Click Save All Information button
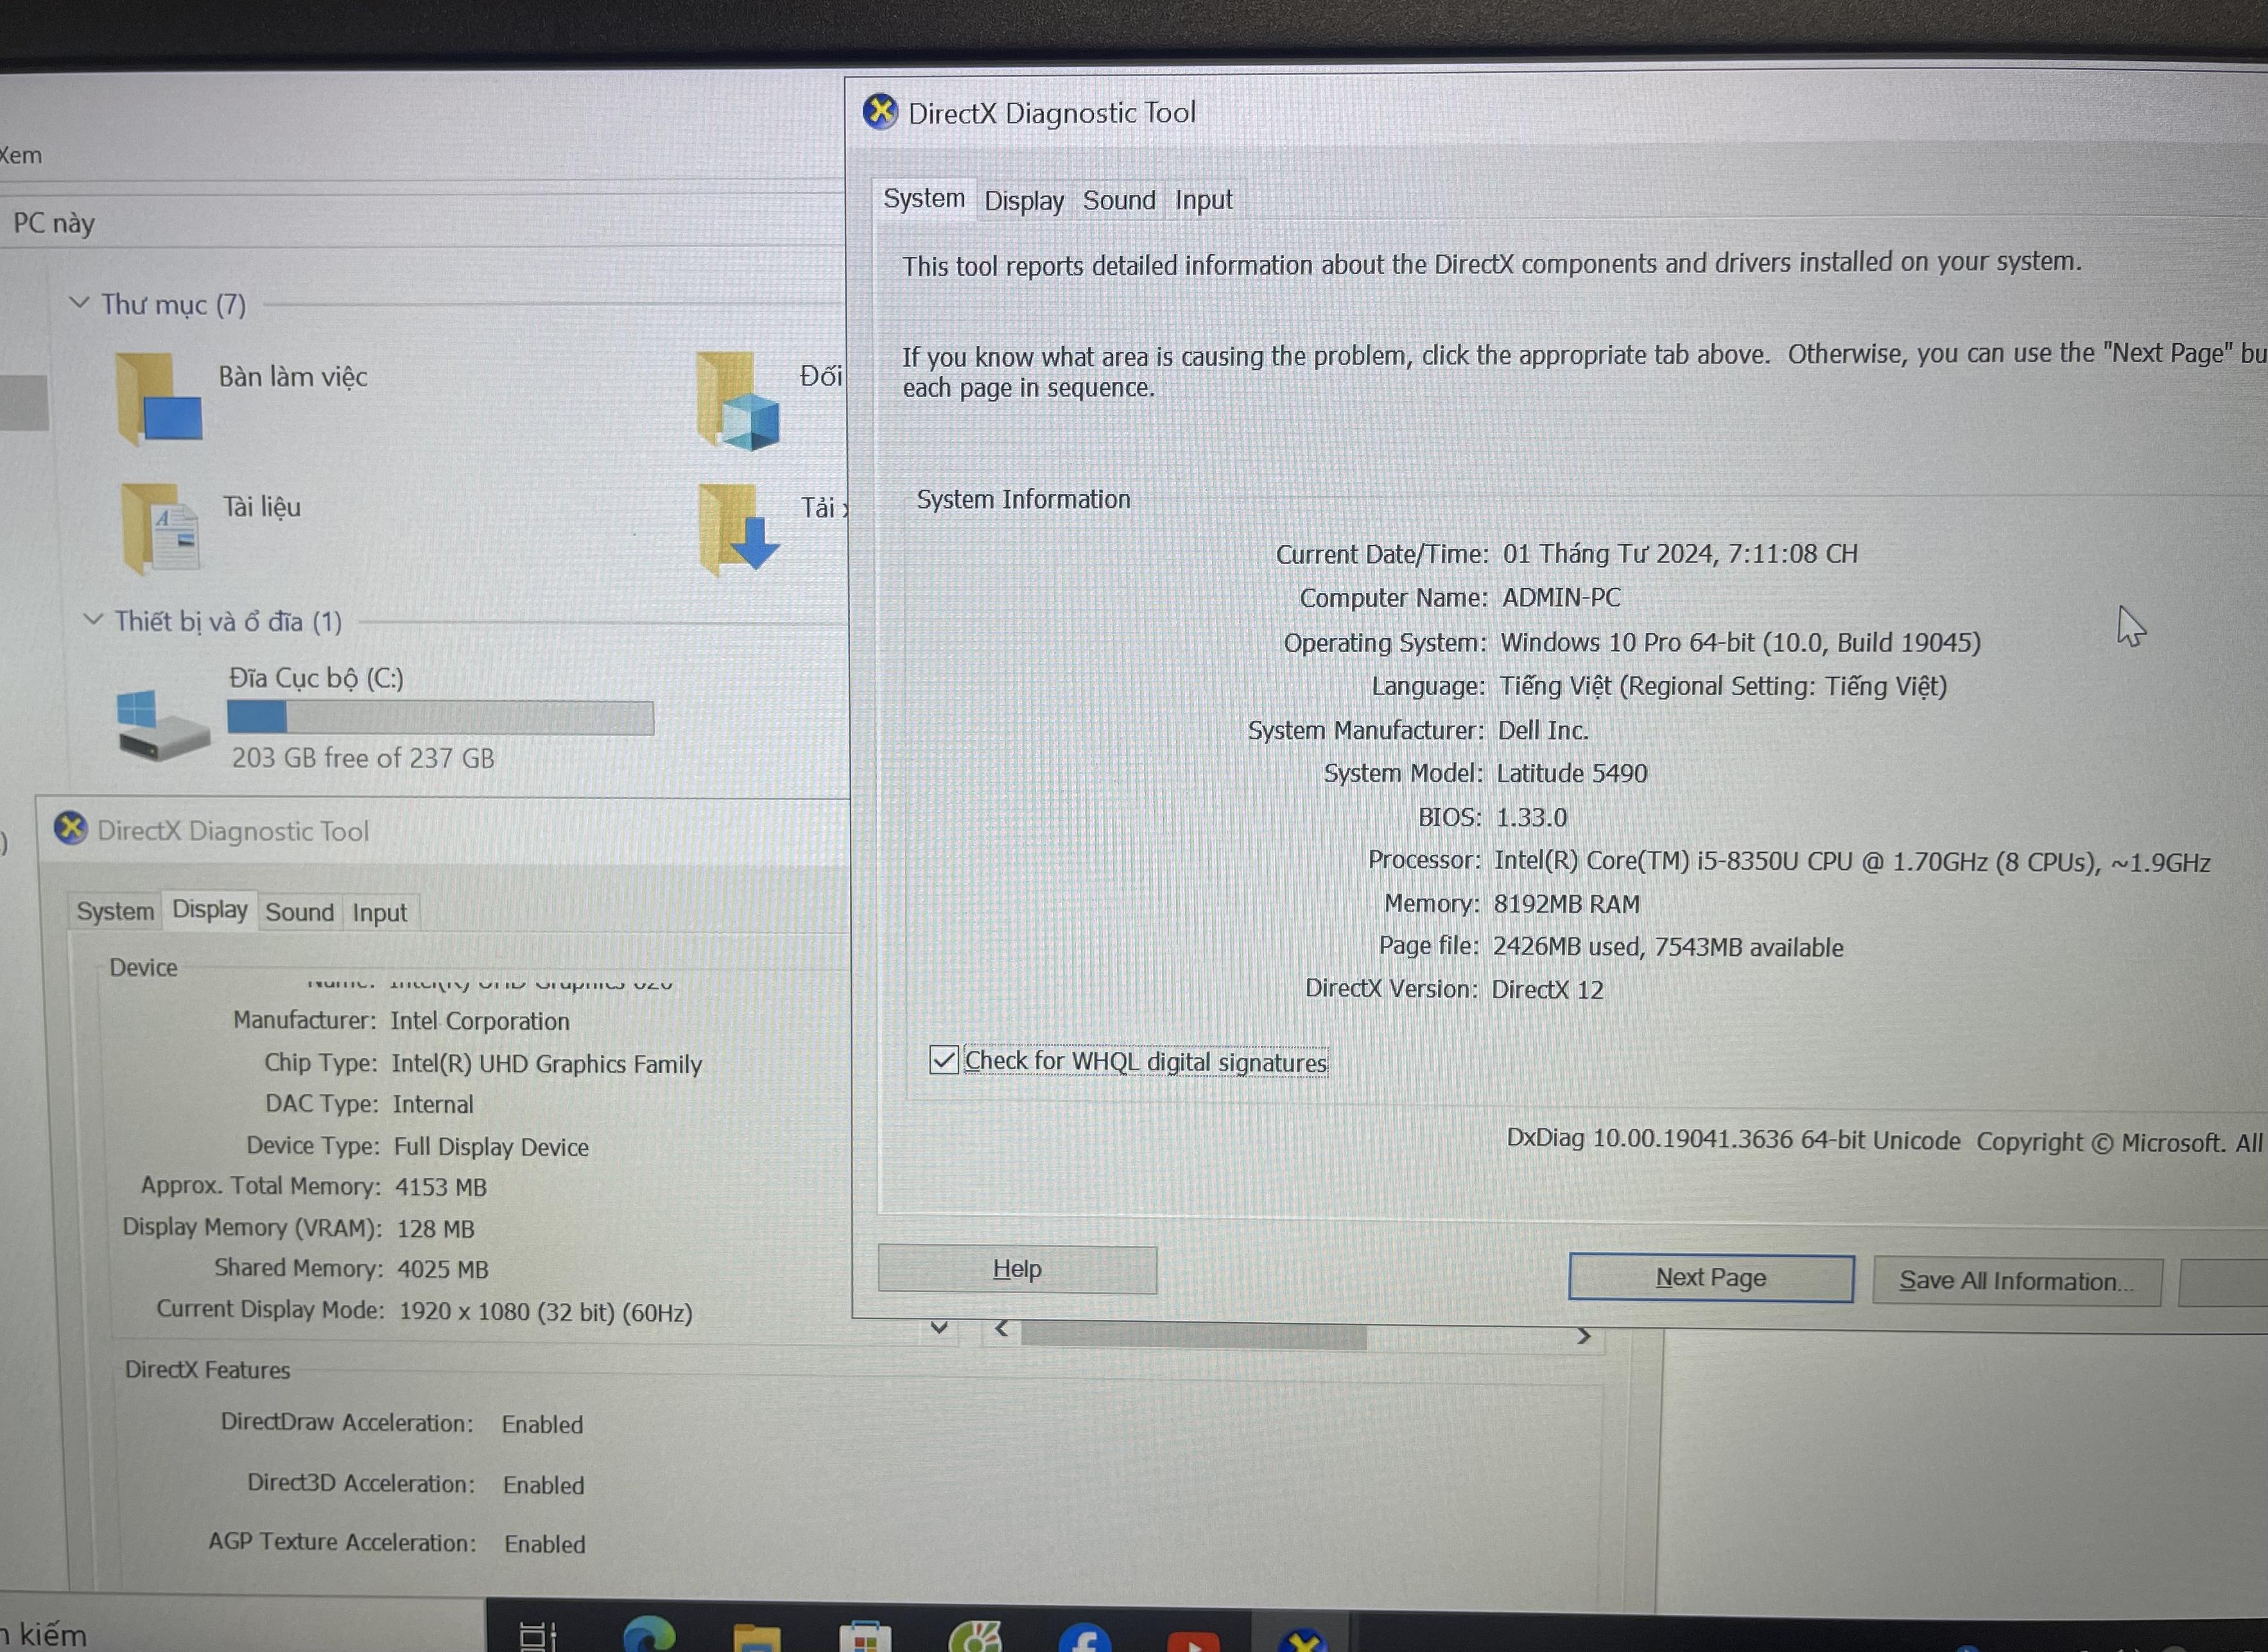This screenshot has height=1652, width=2268. [x=2017, y=1281]
